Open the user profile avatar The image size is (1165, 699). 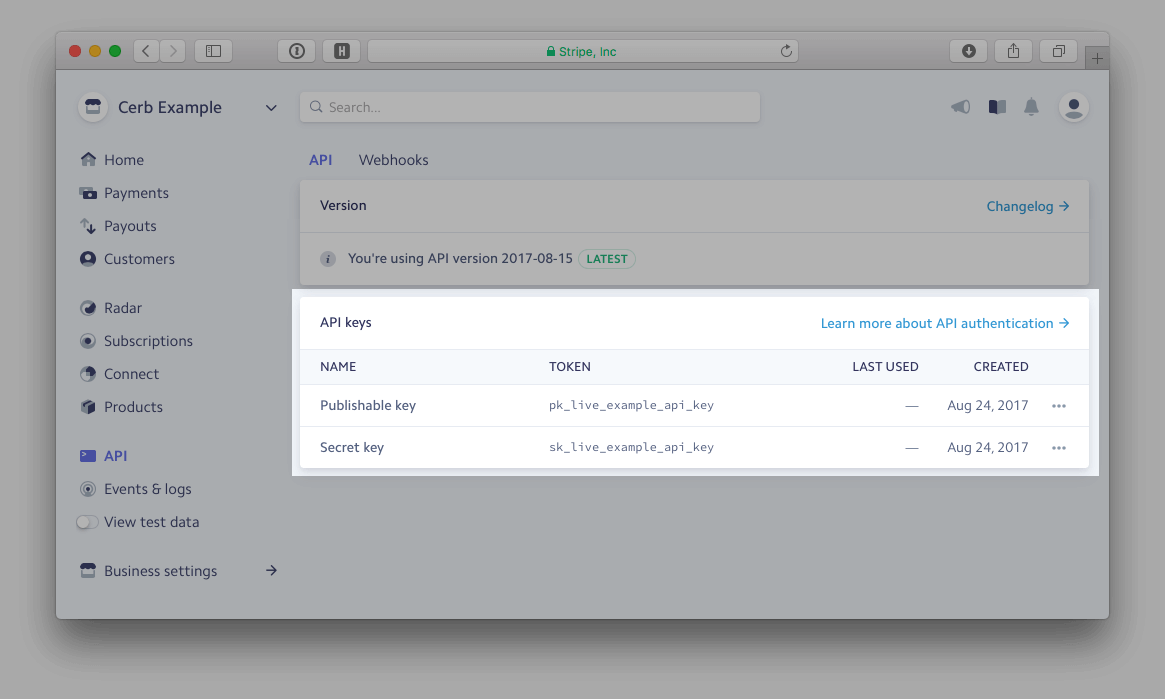pos(1074,107)
